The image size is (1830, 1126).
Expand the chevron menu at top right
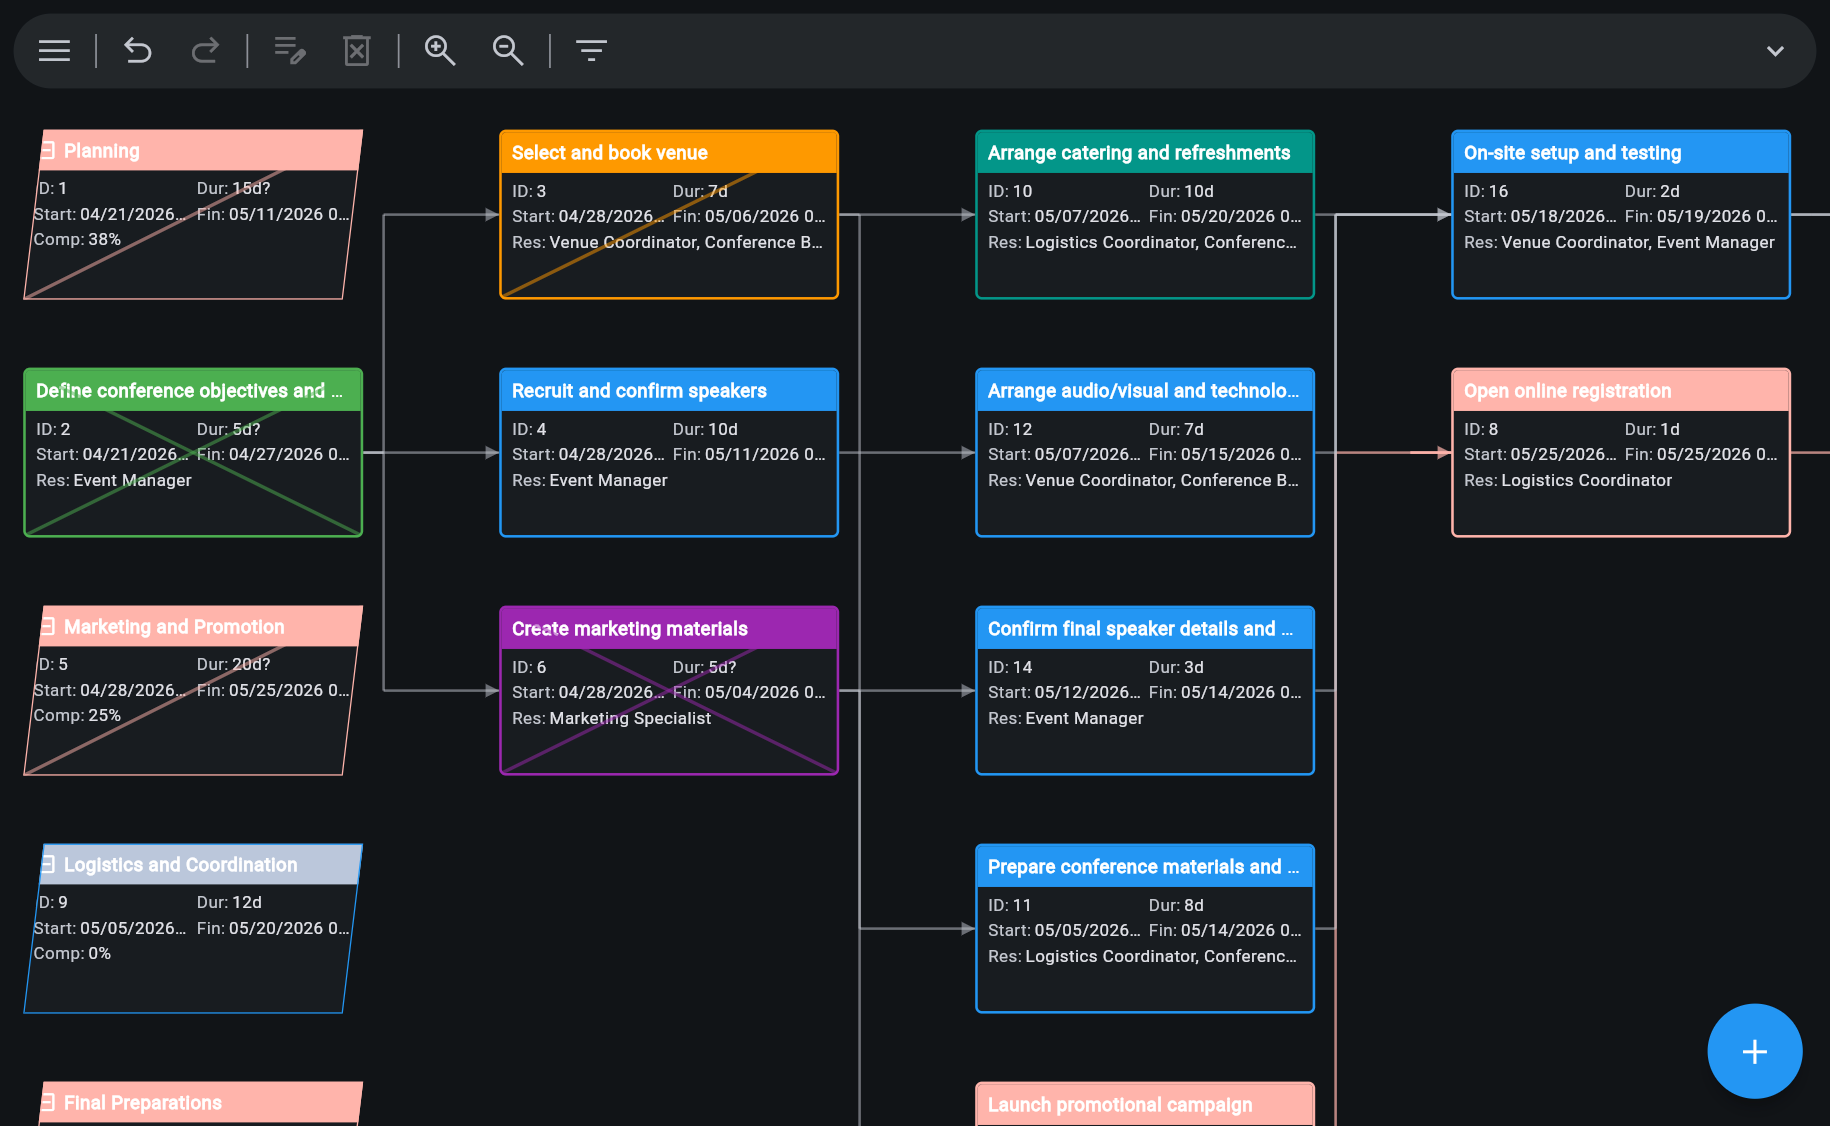coord(1775,50)
